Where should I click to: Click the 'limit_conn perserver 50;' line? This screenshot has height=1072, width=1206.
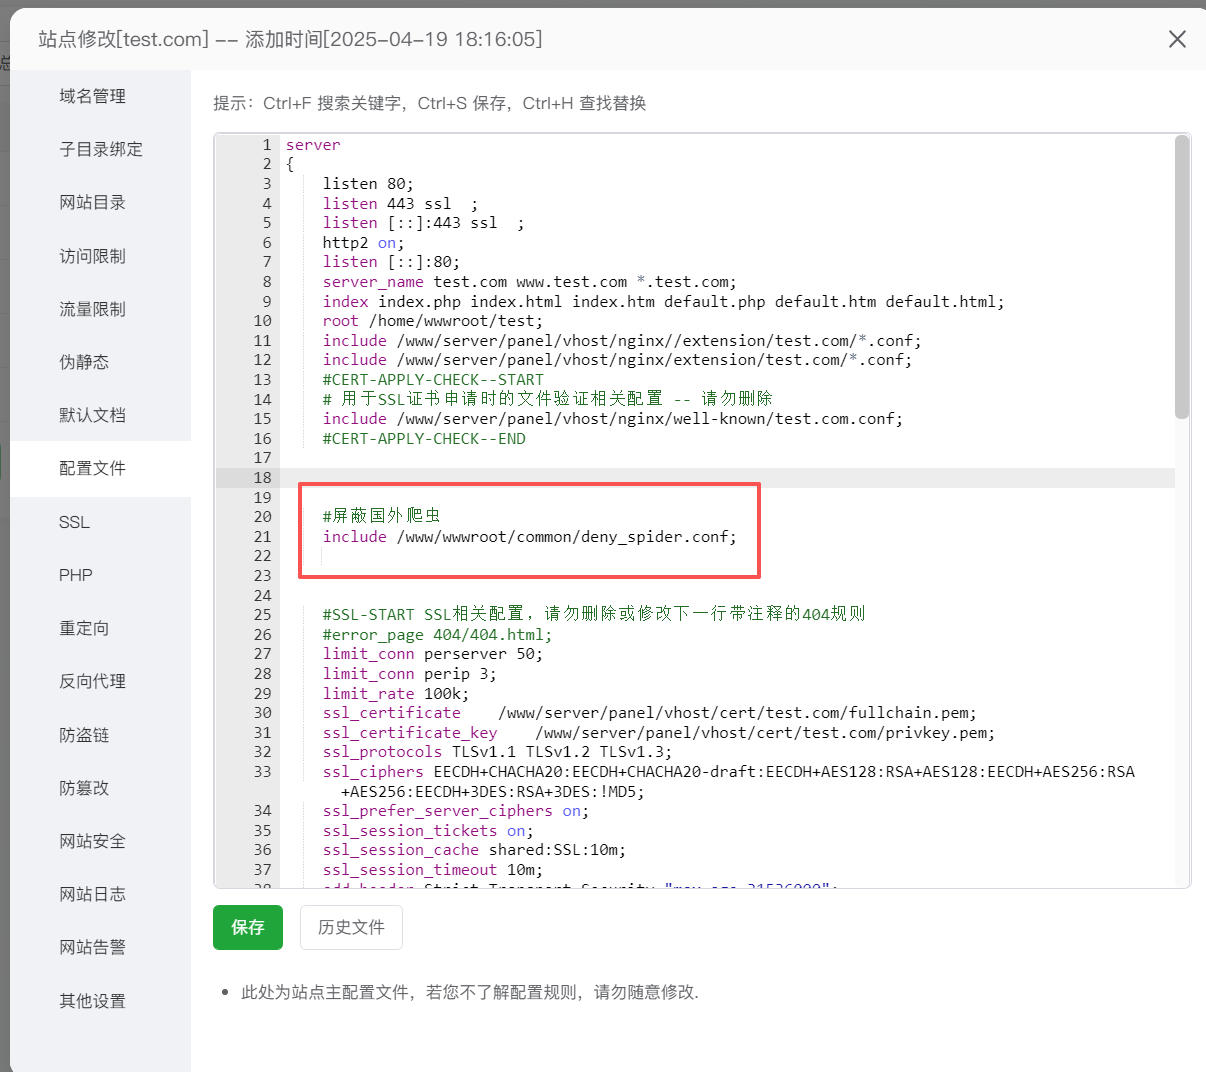pyautogui.click(x=433, y=654)
